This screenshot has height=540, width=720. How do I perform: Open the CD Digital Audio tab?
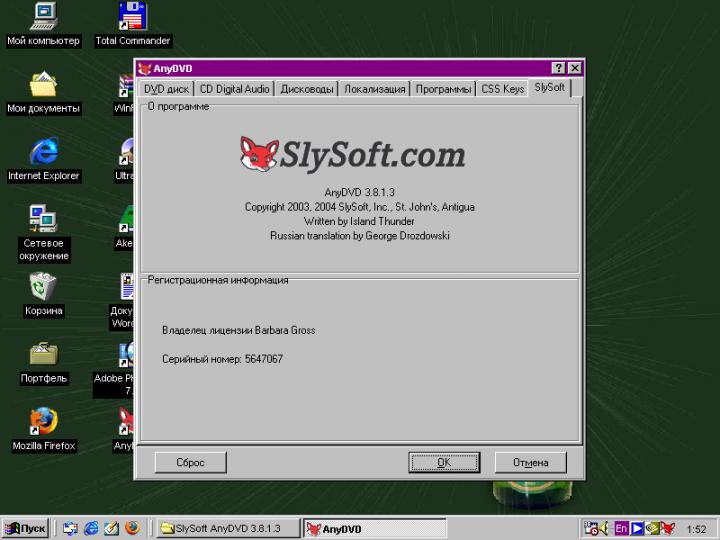(234, 89)
